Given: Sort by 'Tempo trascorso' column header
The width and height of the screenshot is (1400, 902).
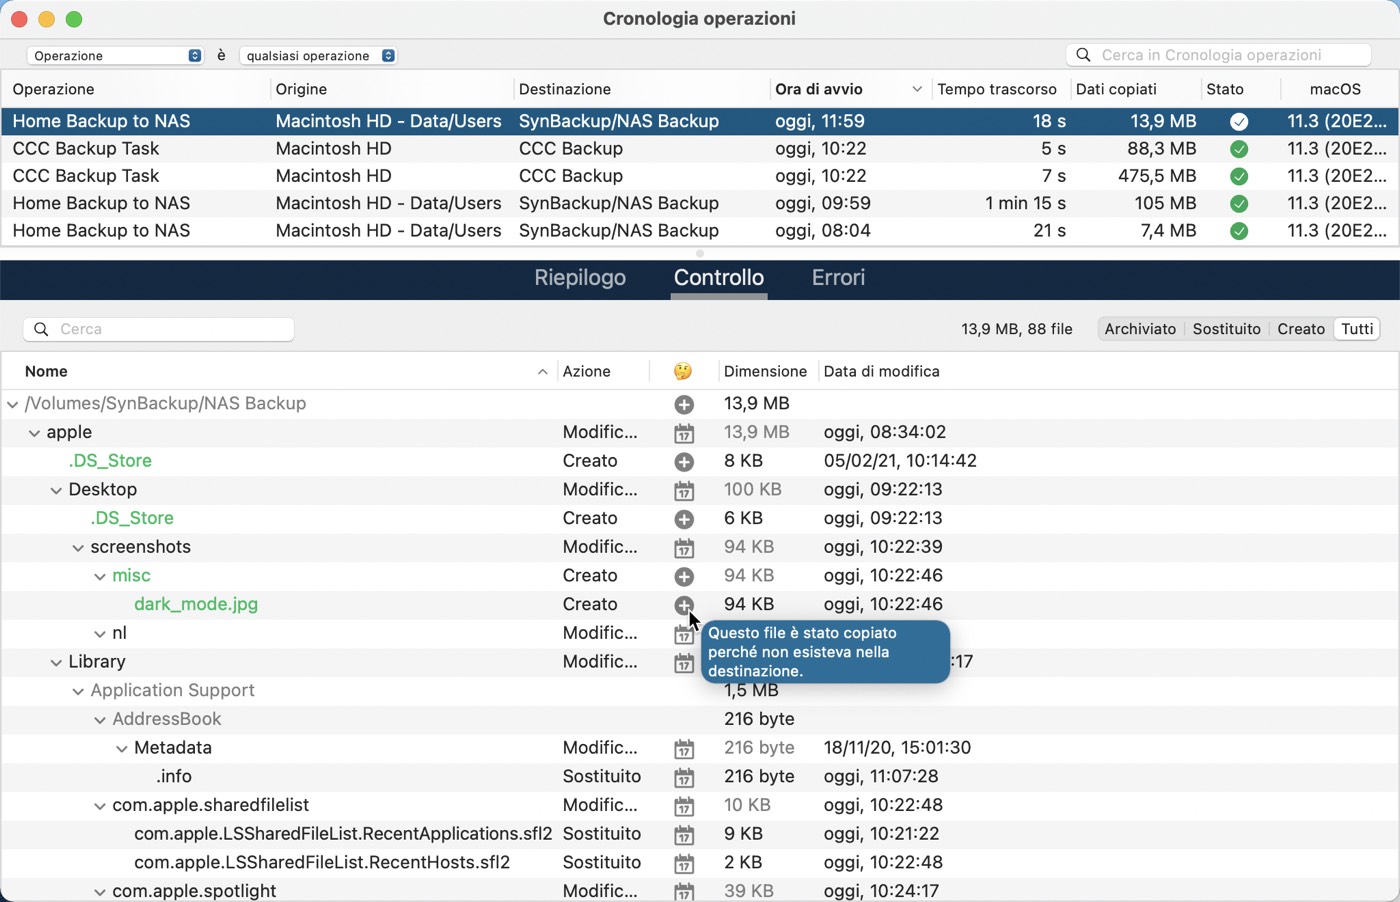Looking at the screenshot, I should coord(997,89).
